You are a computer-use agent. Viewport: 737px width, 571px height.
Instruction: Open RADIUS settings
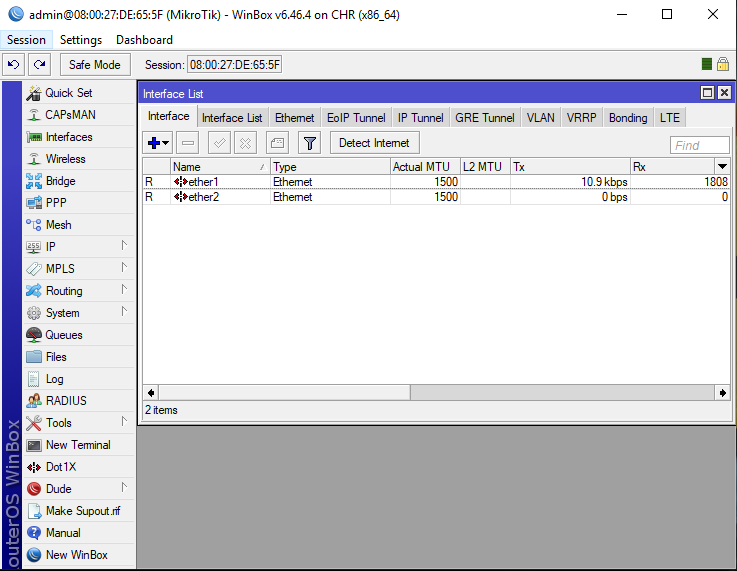[79, 401]
